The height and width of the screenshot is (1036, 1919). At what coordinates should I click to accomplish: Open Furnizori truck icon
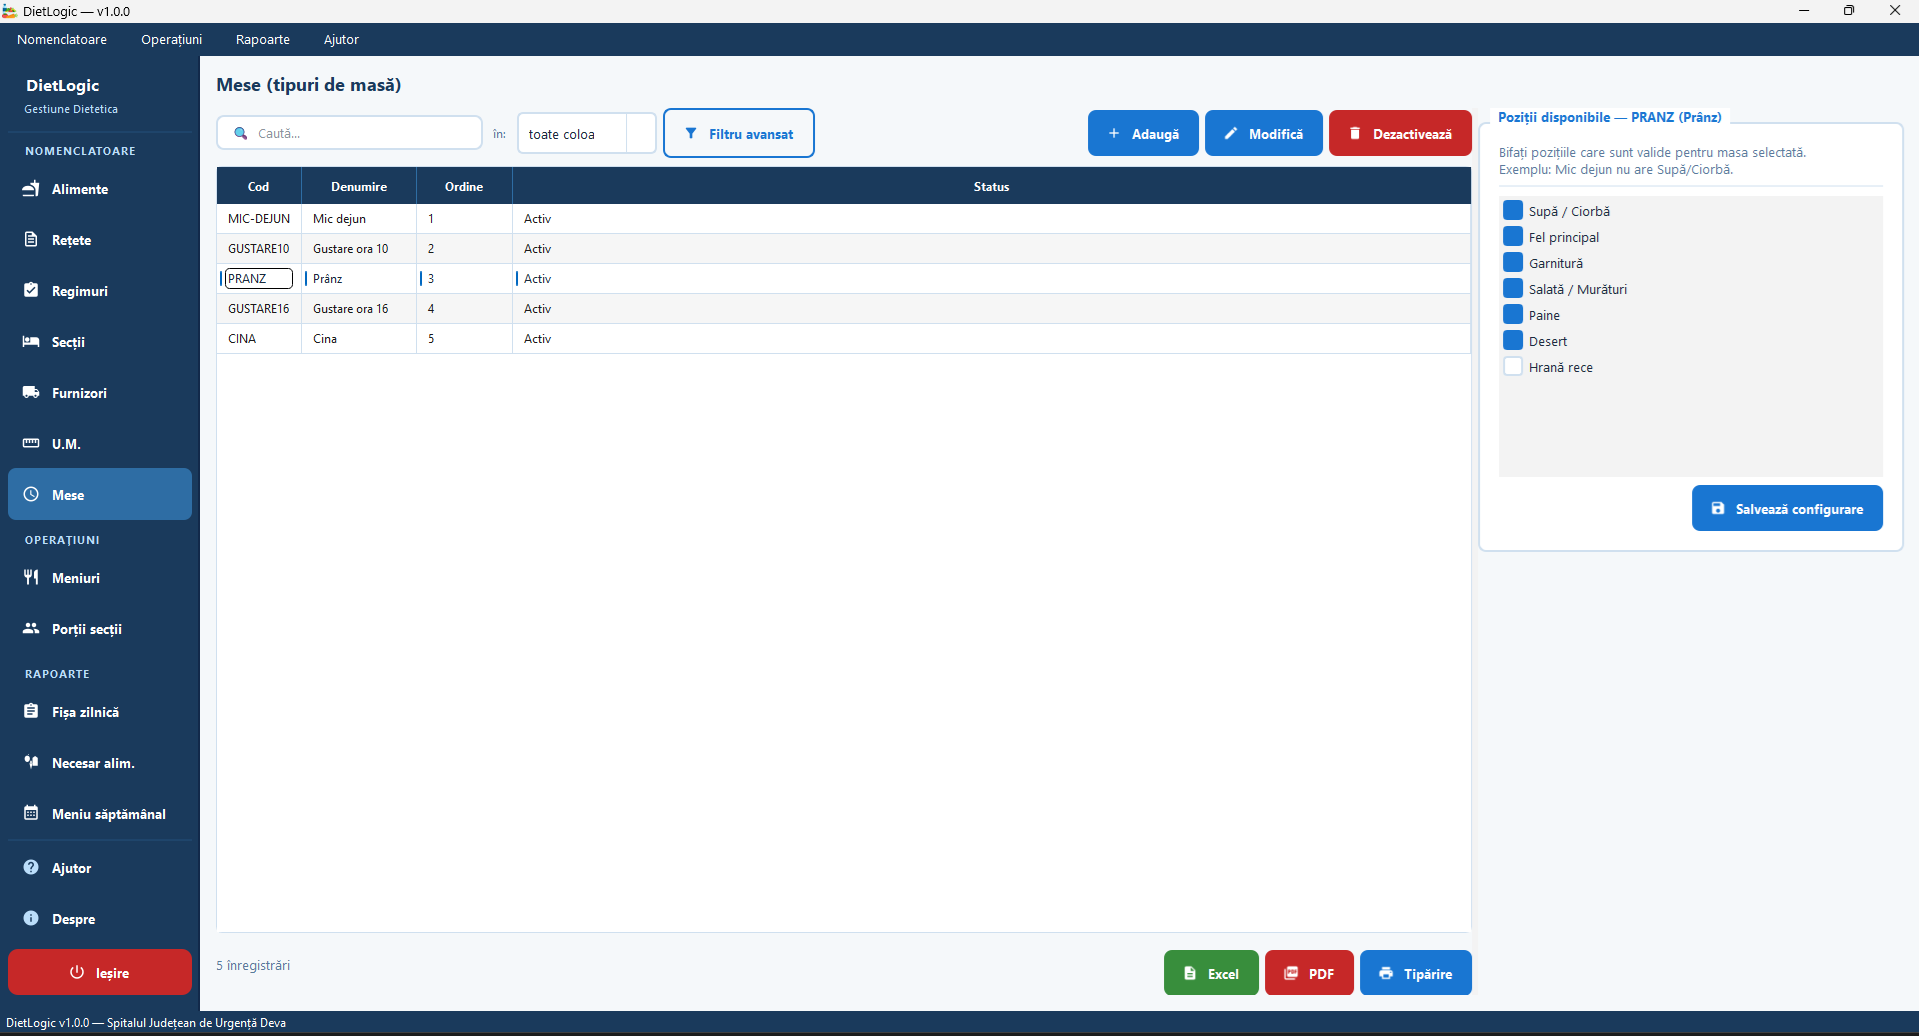31,393
